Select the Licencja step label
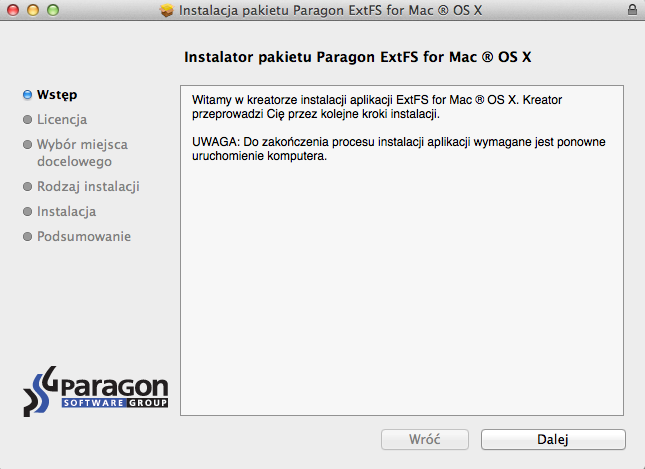Image resolution: width=645 pixels, height=469 pixels. [x=62, y=120]
